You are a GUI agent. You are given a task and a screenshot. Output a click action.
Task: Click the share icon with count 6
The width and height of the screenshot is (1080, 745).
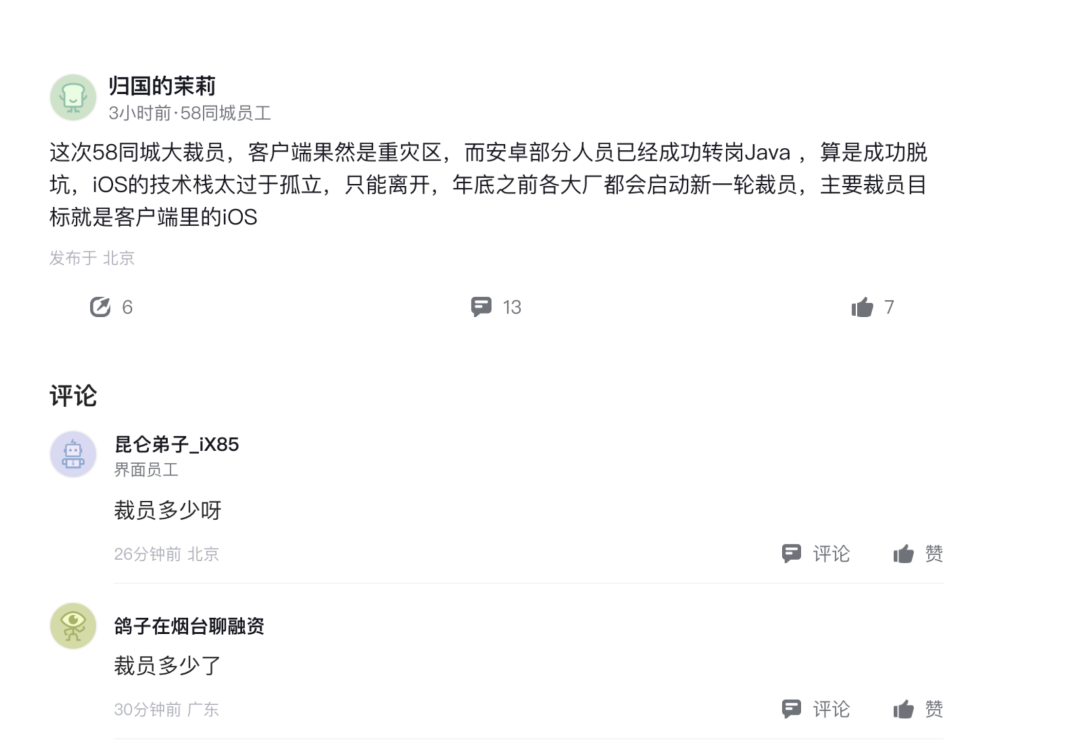101,306
